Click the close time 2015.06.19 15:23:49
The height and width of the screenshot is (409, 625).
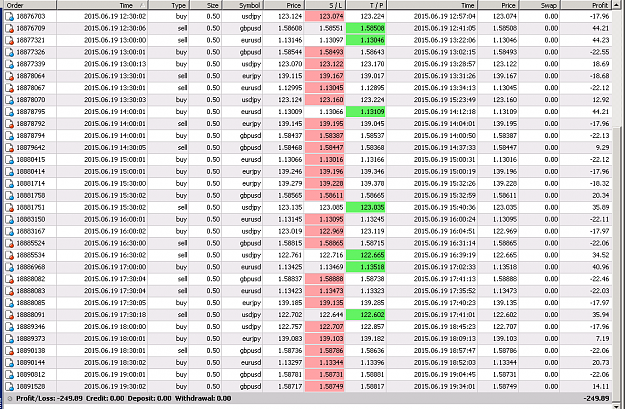(444, 100)
